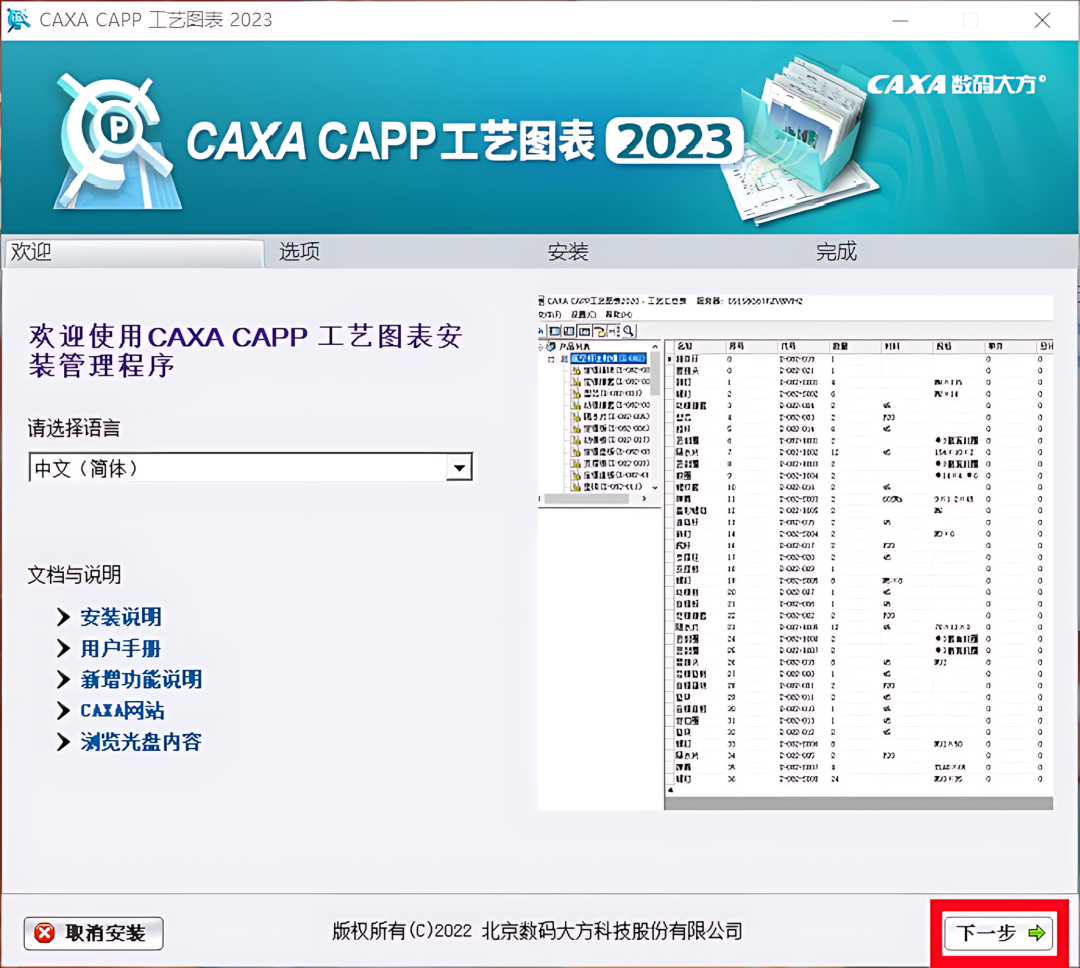Switch to the 完成 tab
This screenshot has width=1080, height=968.
pos(837,251)
